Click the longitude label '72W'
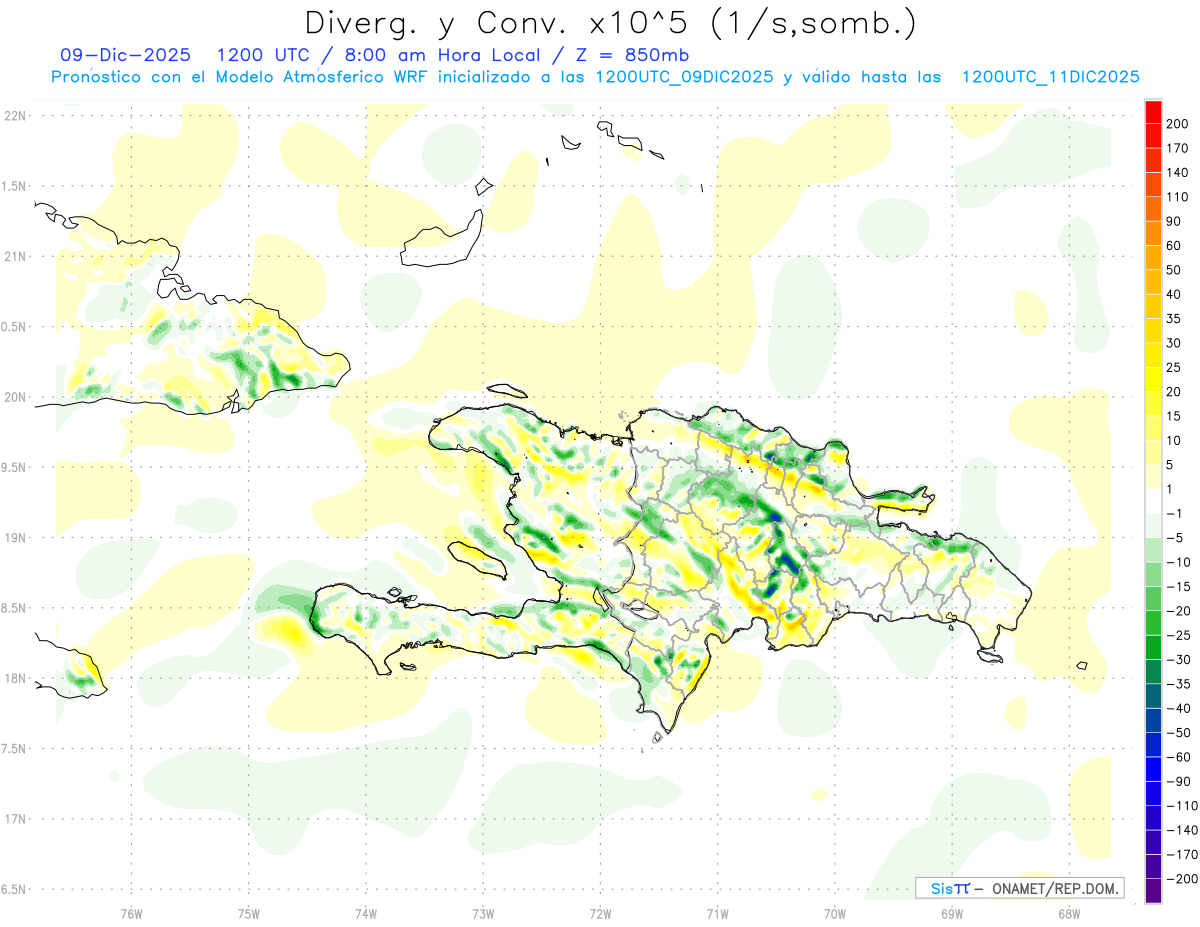Viewport: 1200px width, 927px height. (600, 913)
